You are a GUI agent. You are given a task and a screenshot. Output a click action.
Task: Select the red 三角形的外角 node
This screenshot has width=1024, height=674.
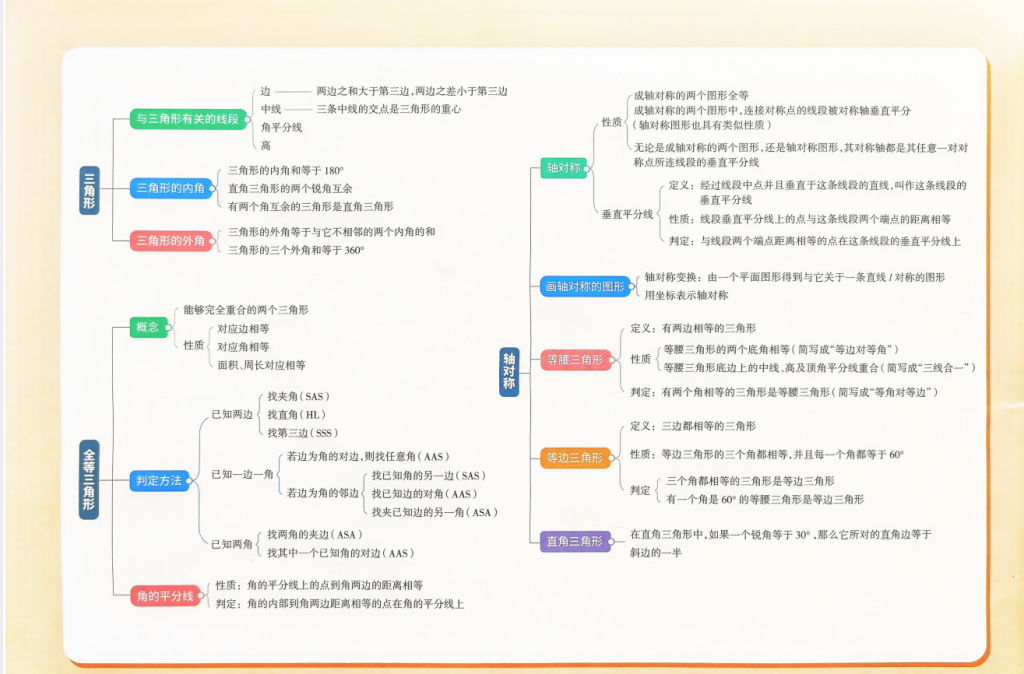(170, 240)
